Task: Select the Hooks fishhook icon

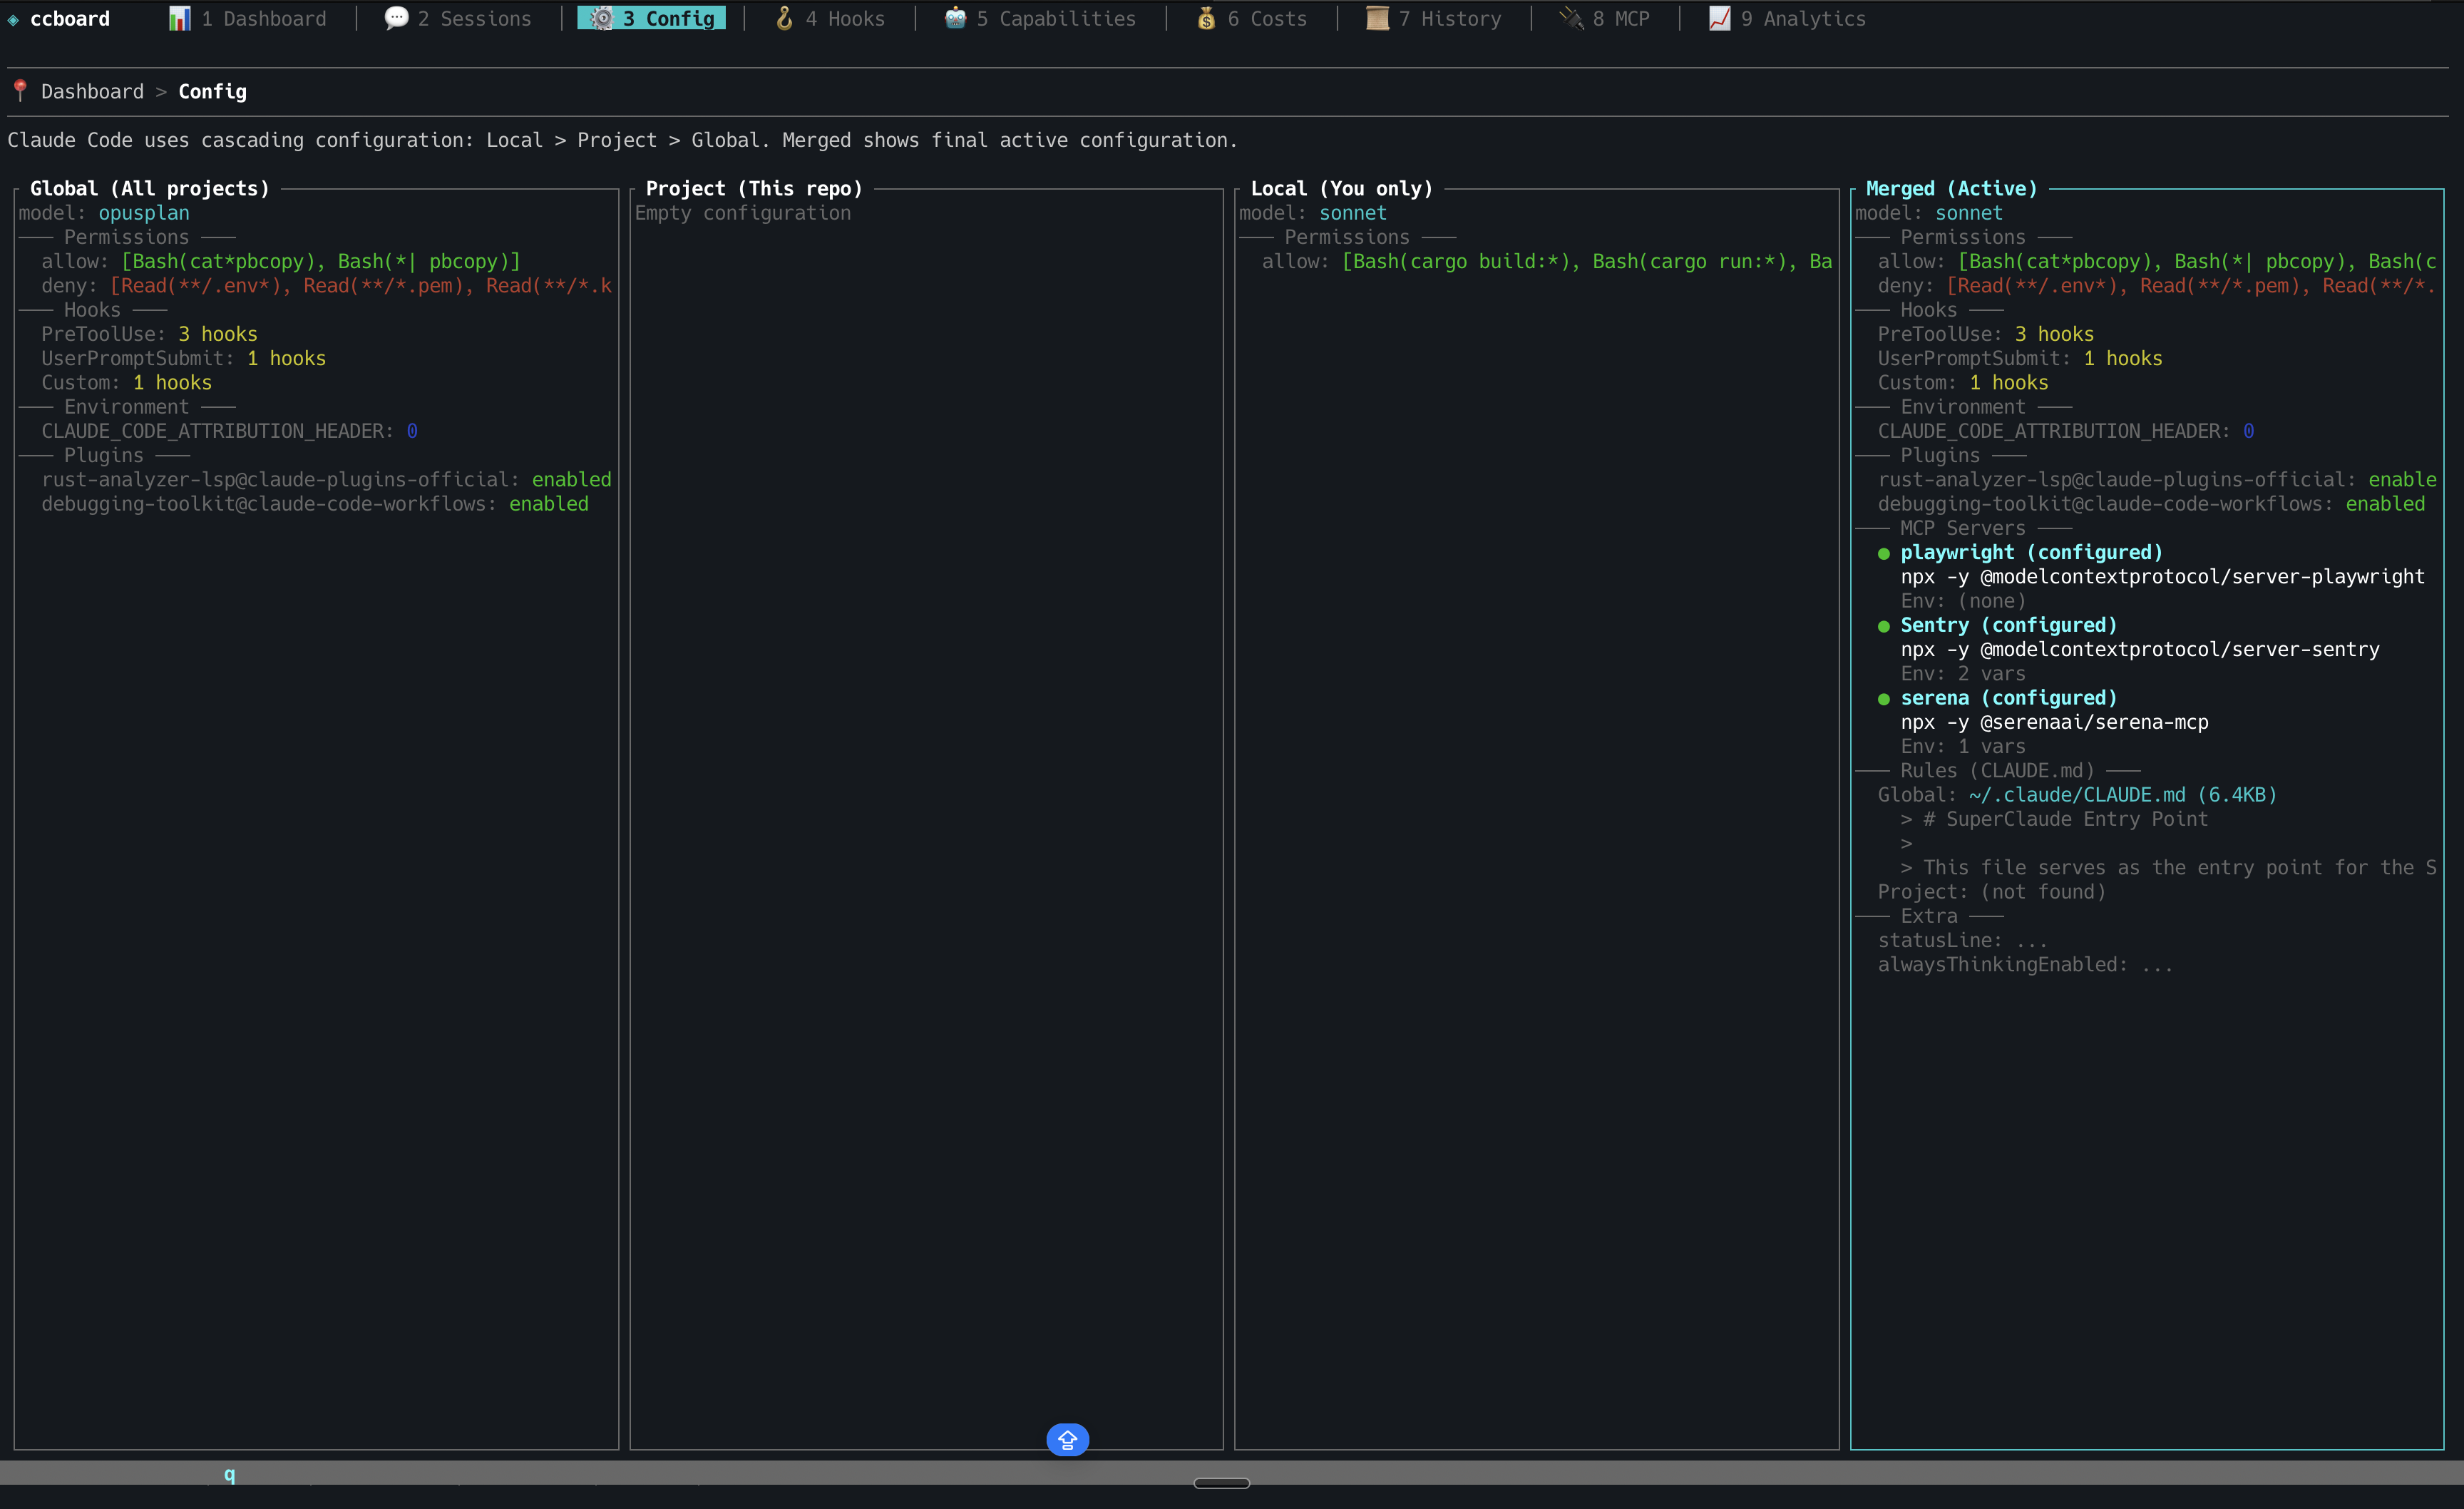Action: pyautogui.click(x=784, y=17)
